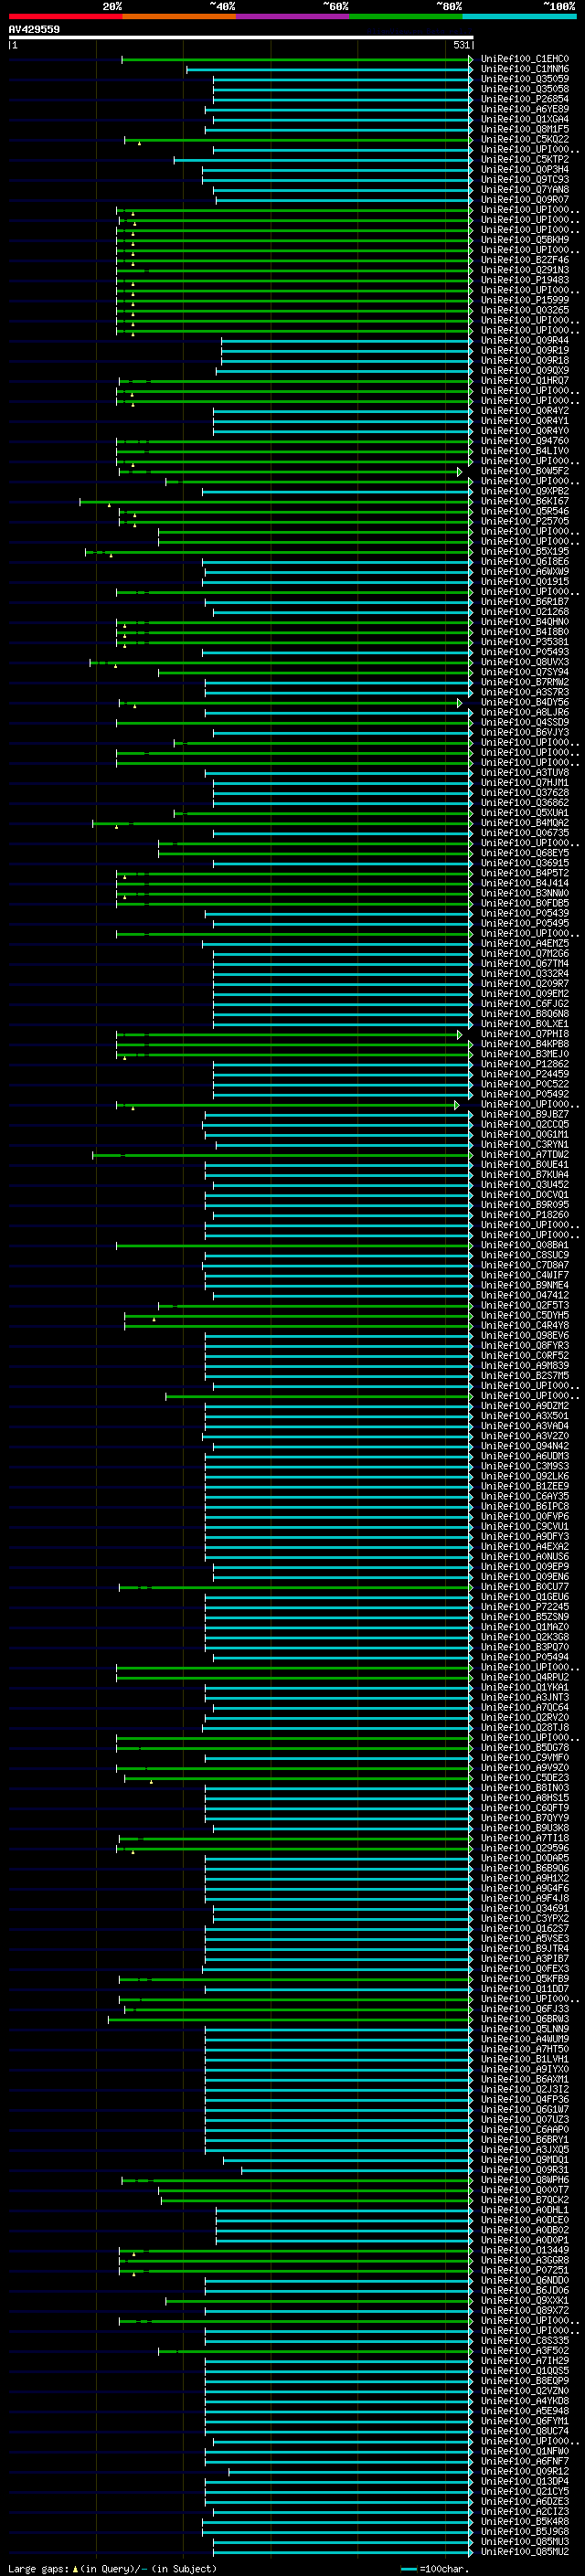Open the UniRef100_Q8UVX3 hit label
Screen dimensions: 585x2576
524,662
